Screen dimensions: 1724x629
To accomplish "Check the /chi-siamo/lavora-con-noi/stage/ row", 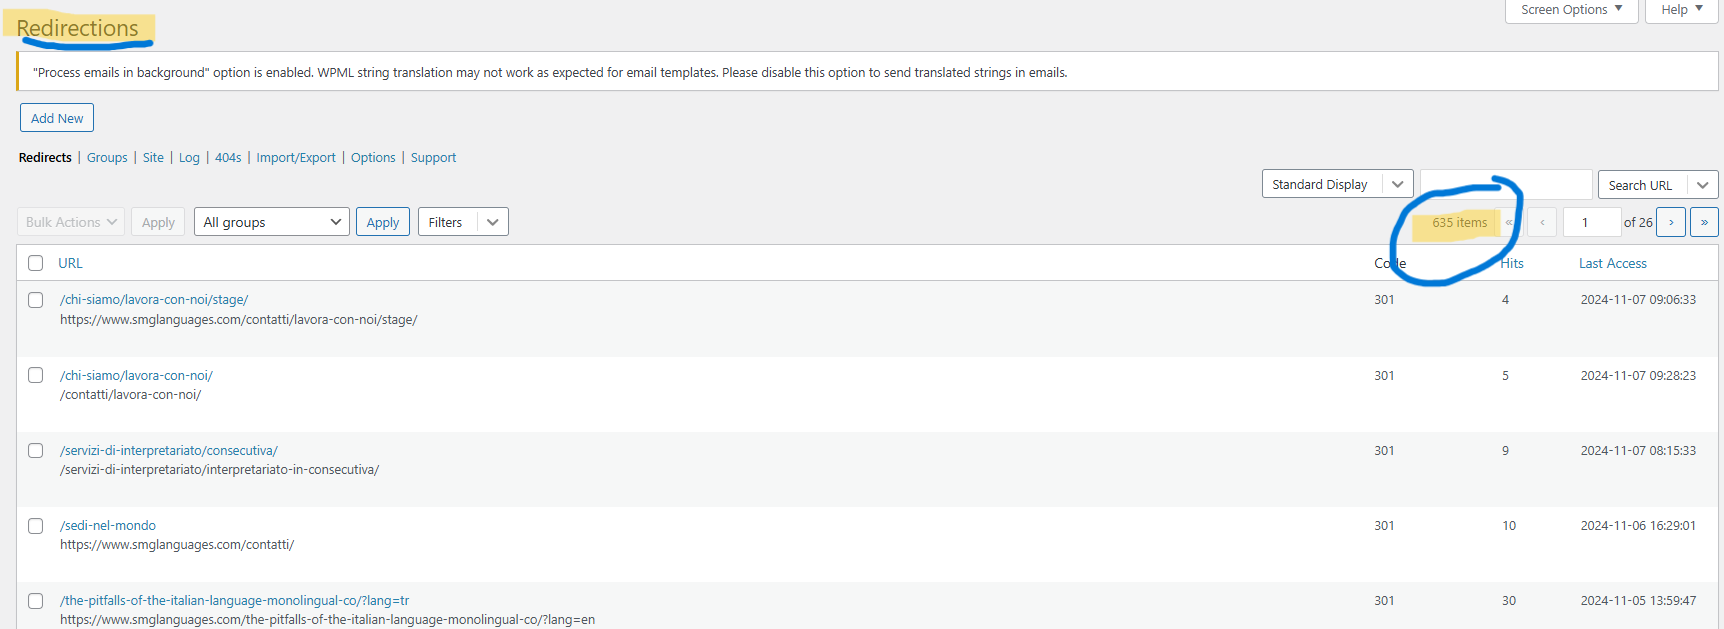I will coord(36,300).
